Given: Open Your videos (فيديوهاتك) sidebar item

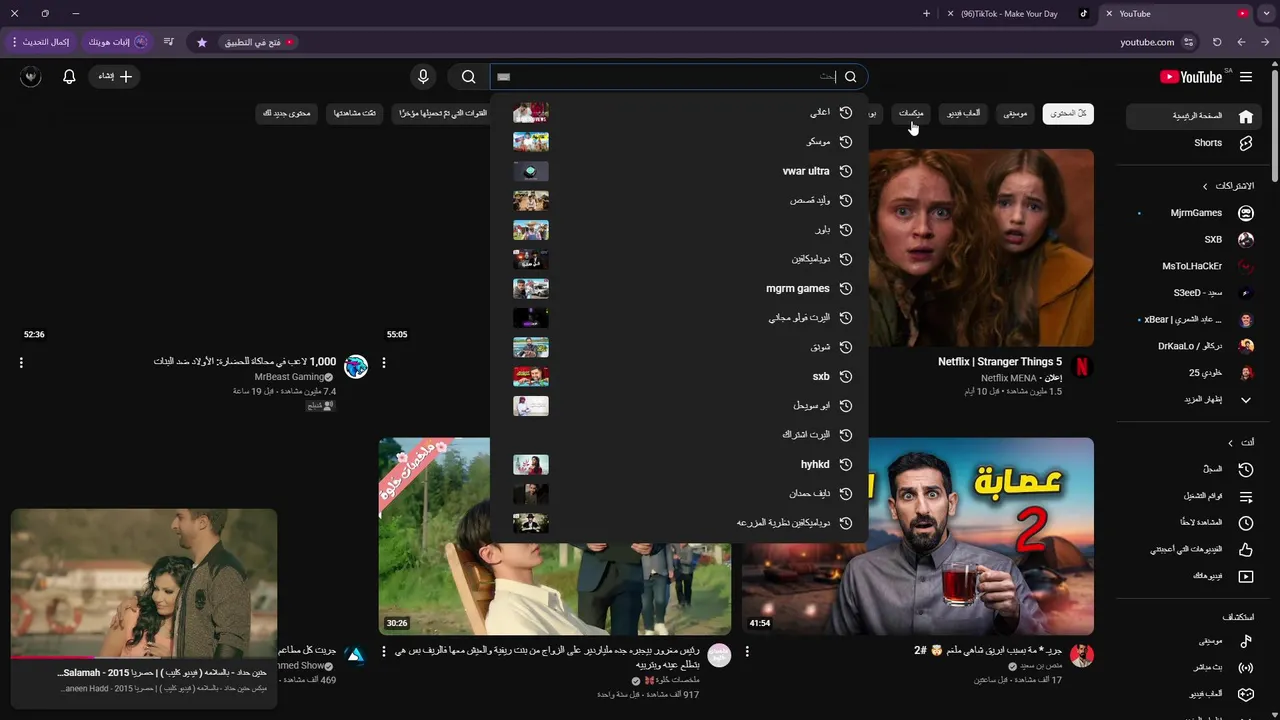Looking at the screenshot, I should 1194,577.
